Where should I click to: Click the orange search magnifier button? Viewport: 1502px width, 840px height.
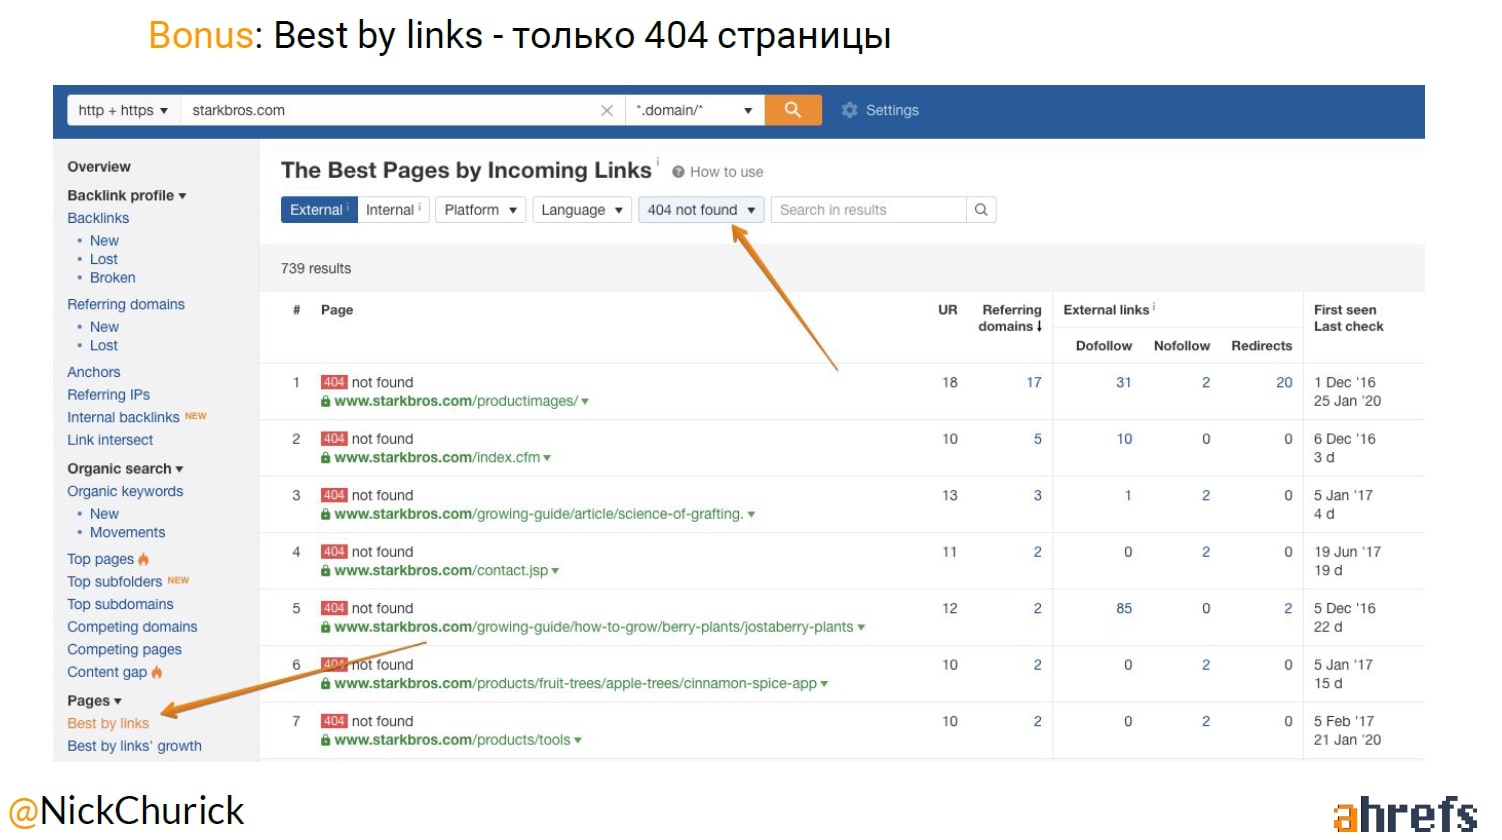click(792, 110)
